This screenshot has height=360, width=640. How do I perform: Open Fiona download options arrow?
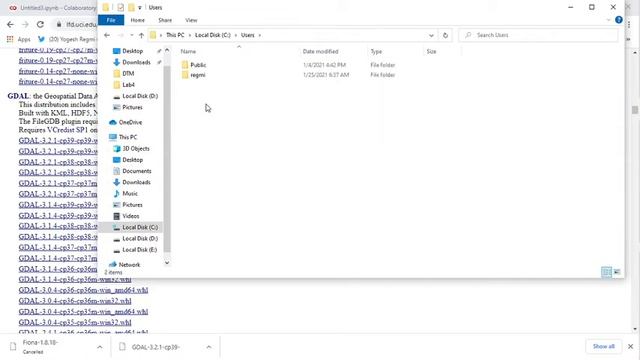[x=100, y=347]
